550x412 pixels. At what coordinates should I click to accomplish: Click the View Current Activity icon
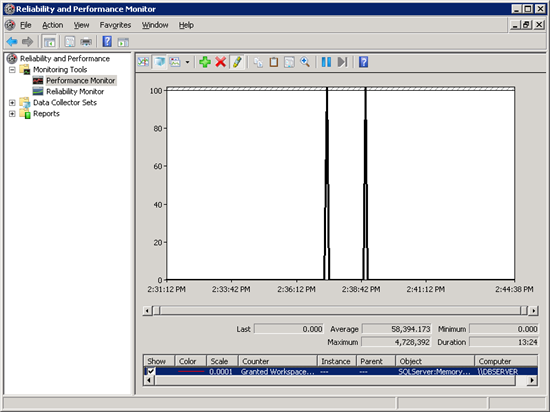click(x=143, y=62)
